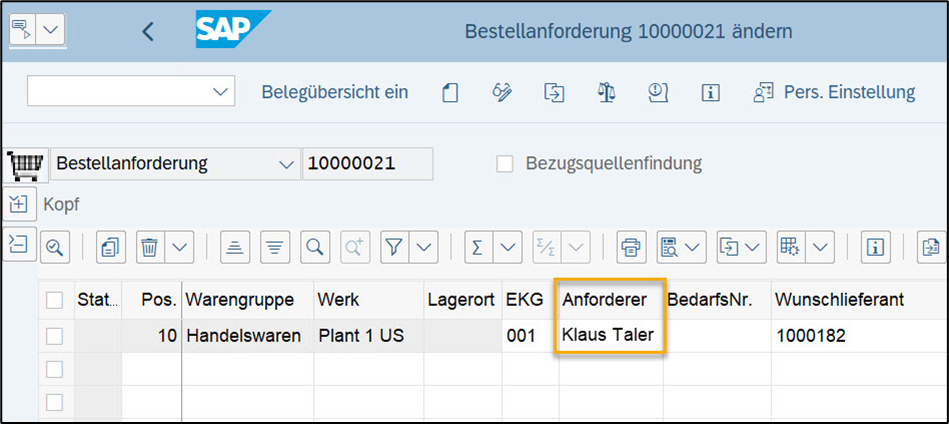Viewport: 949px width, 424px height.
Task: Click the create new document icon
Action: (x=450, y=92)
